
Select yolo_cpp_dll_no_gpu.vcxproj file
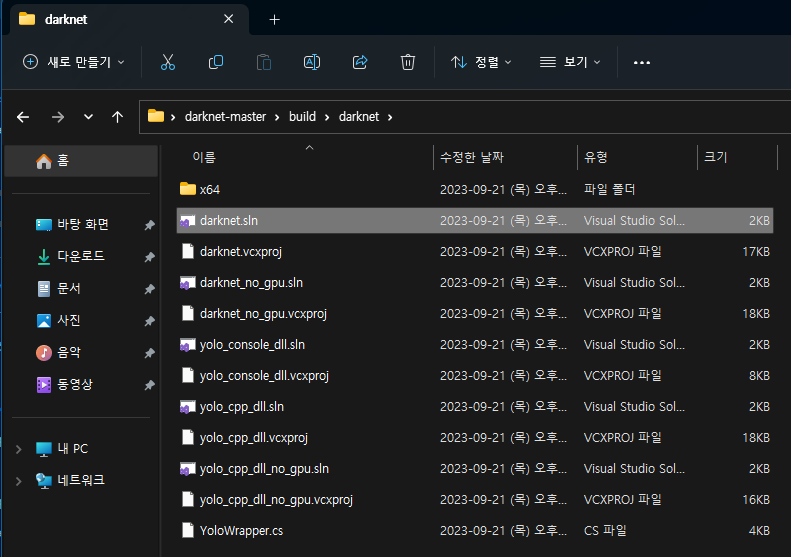point(475,500)
